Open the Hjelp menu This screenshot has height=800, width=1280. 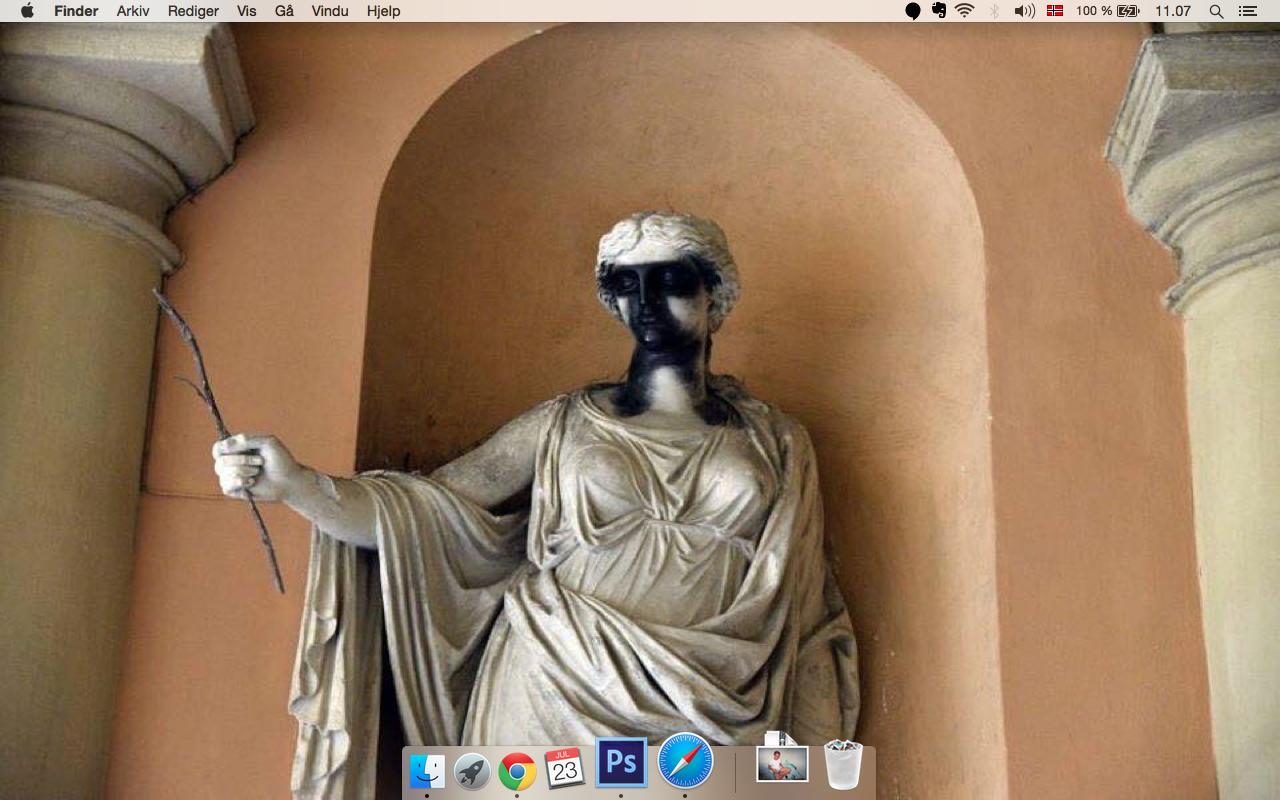pyautogui.click(x=383, y=11)
